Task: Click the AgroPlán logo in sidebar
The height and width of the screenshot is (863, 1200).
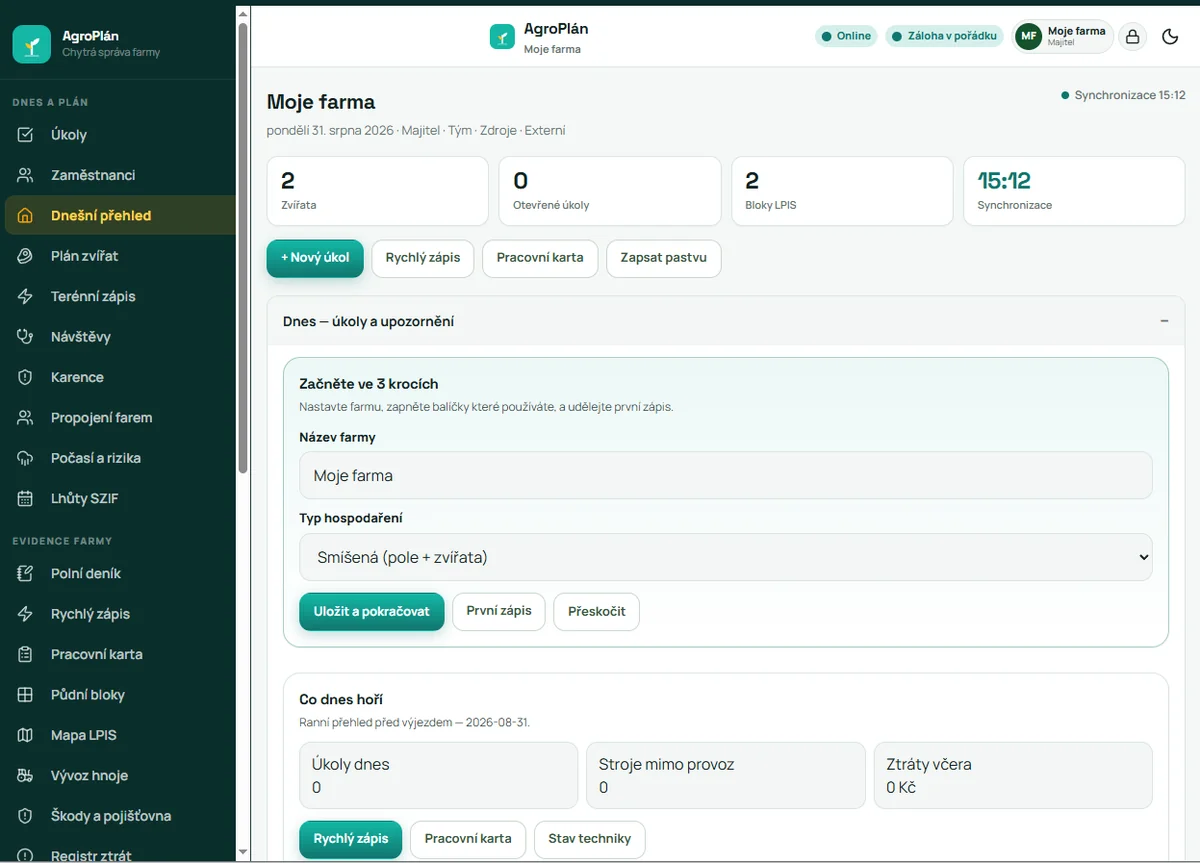Action: click(x=31, y=44)
